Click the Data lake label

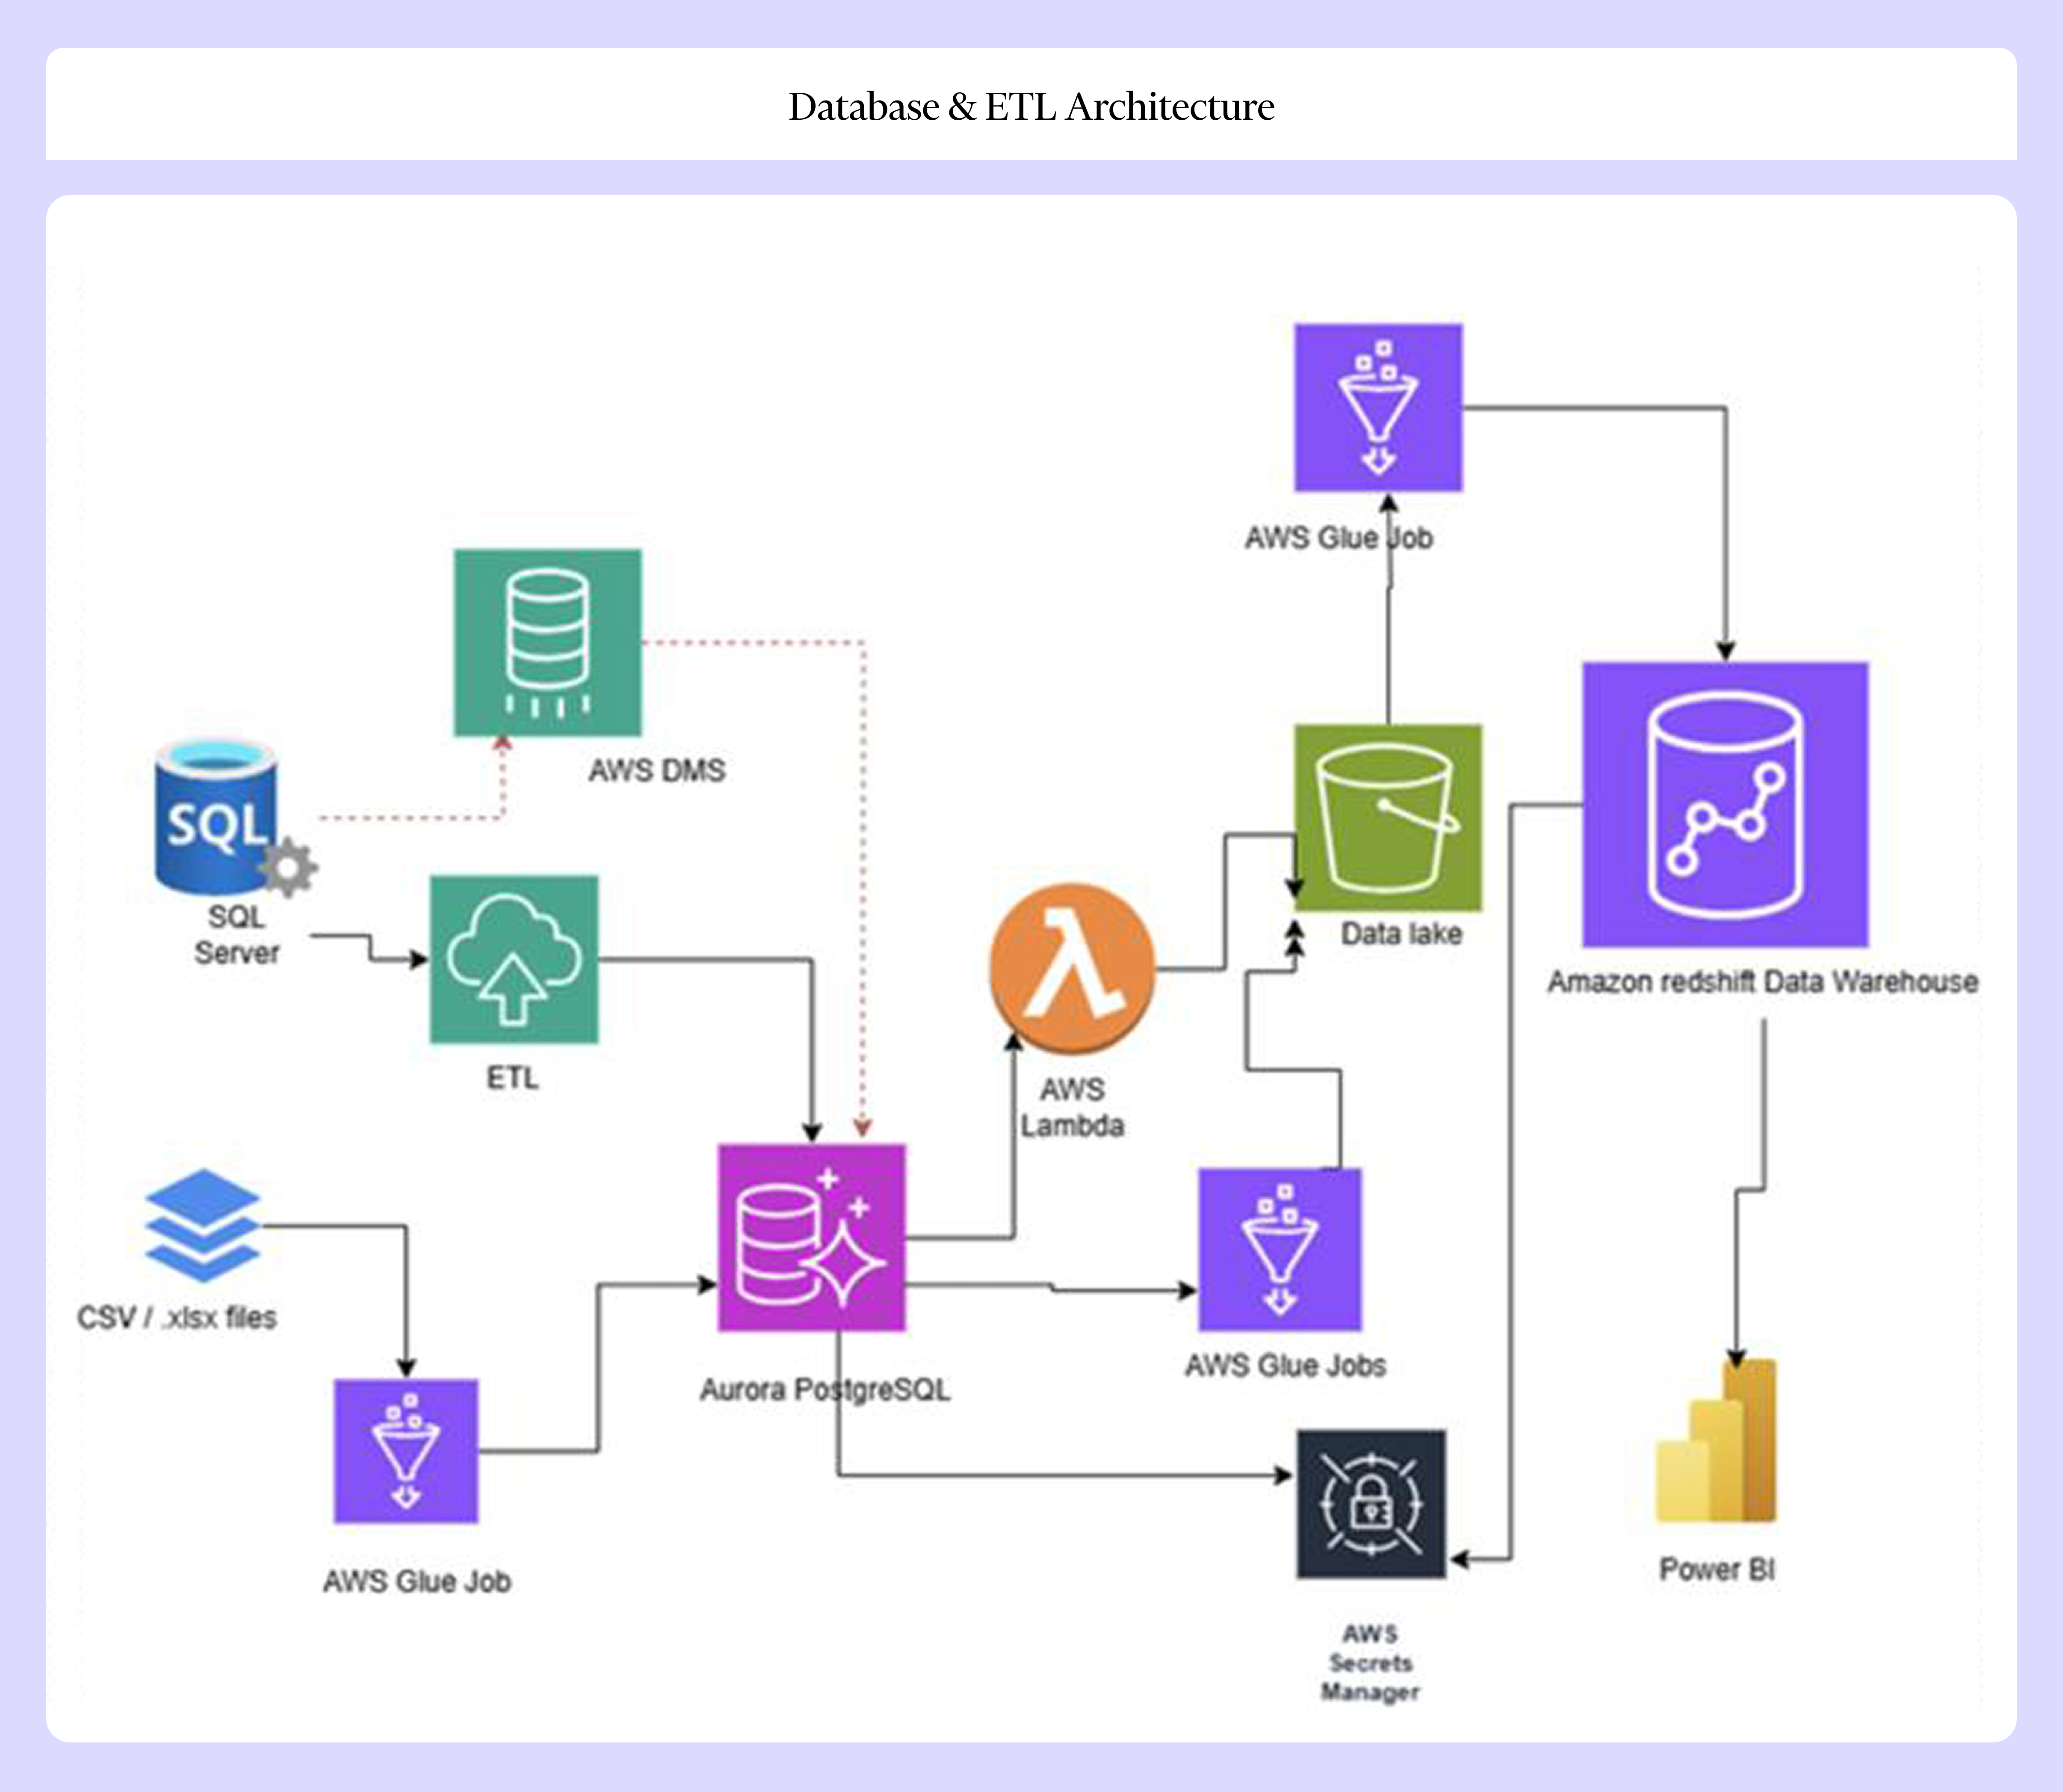1401,933
